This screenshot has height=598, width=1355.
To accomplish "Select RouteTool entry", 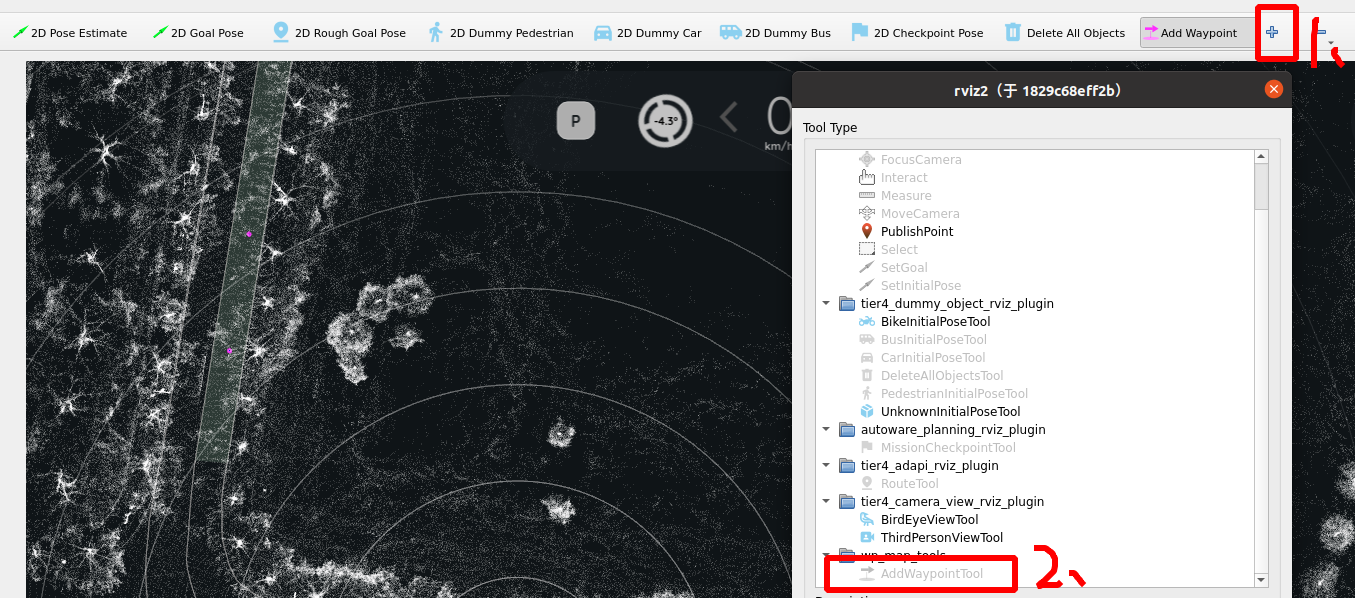I will [x=899, y=484].
